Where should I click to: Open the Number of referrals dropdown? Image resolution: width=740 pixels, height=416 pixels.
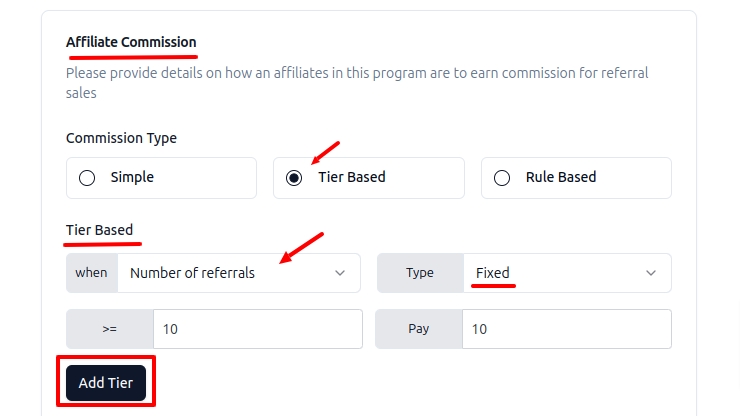coord(238,273)
